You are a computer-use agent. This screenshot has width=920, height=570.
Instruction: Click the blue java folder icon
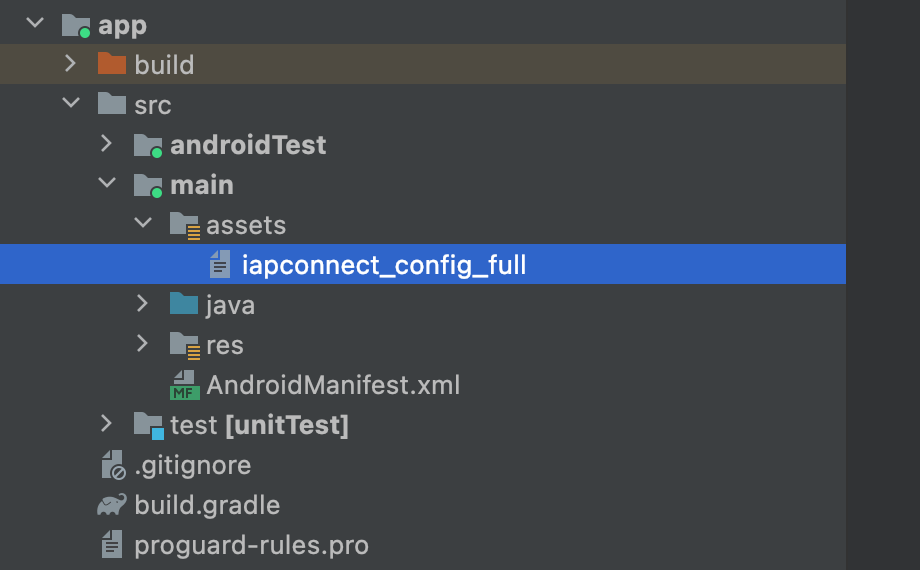184,304
